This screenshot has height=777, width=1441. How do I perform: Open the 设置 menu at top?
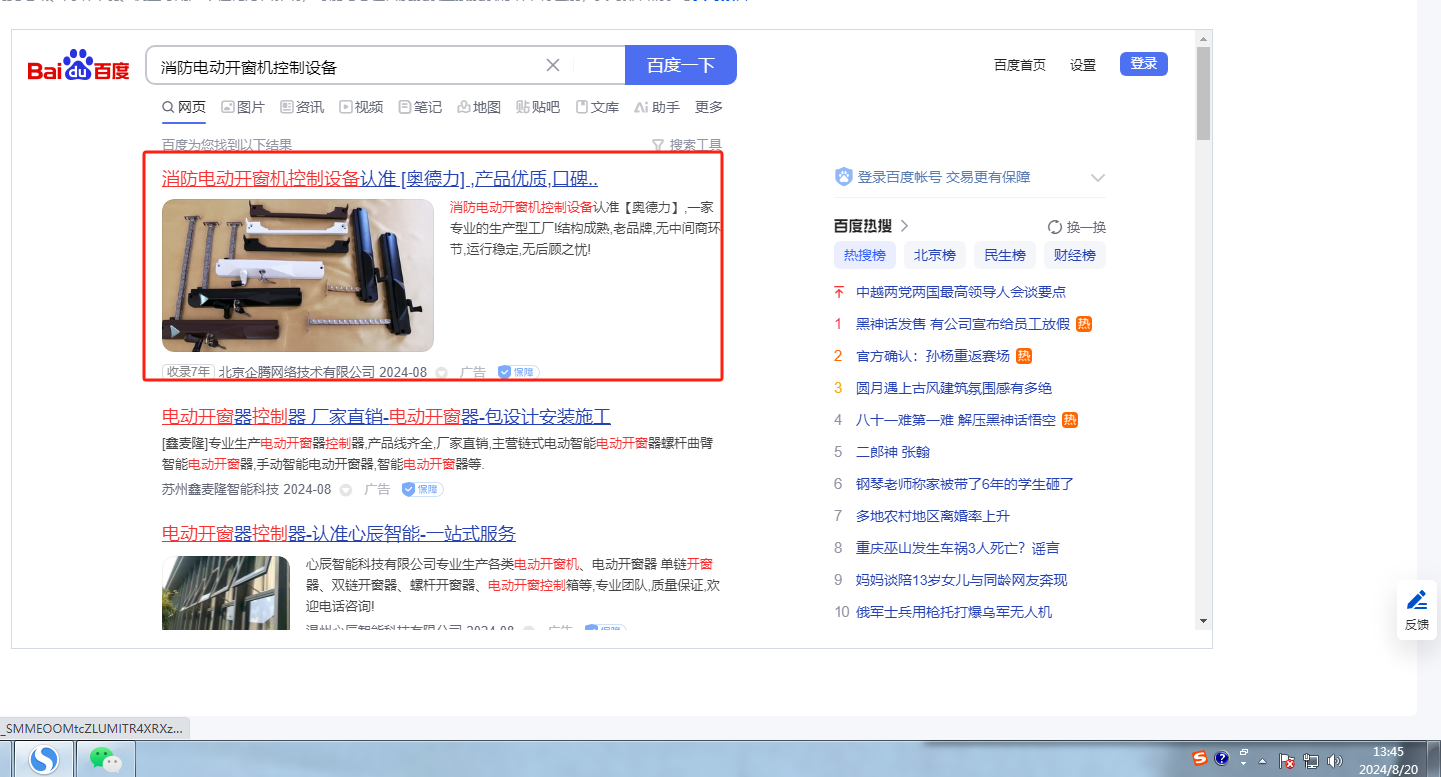coord(1083,65)
